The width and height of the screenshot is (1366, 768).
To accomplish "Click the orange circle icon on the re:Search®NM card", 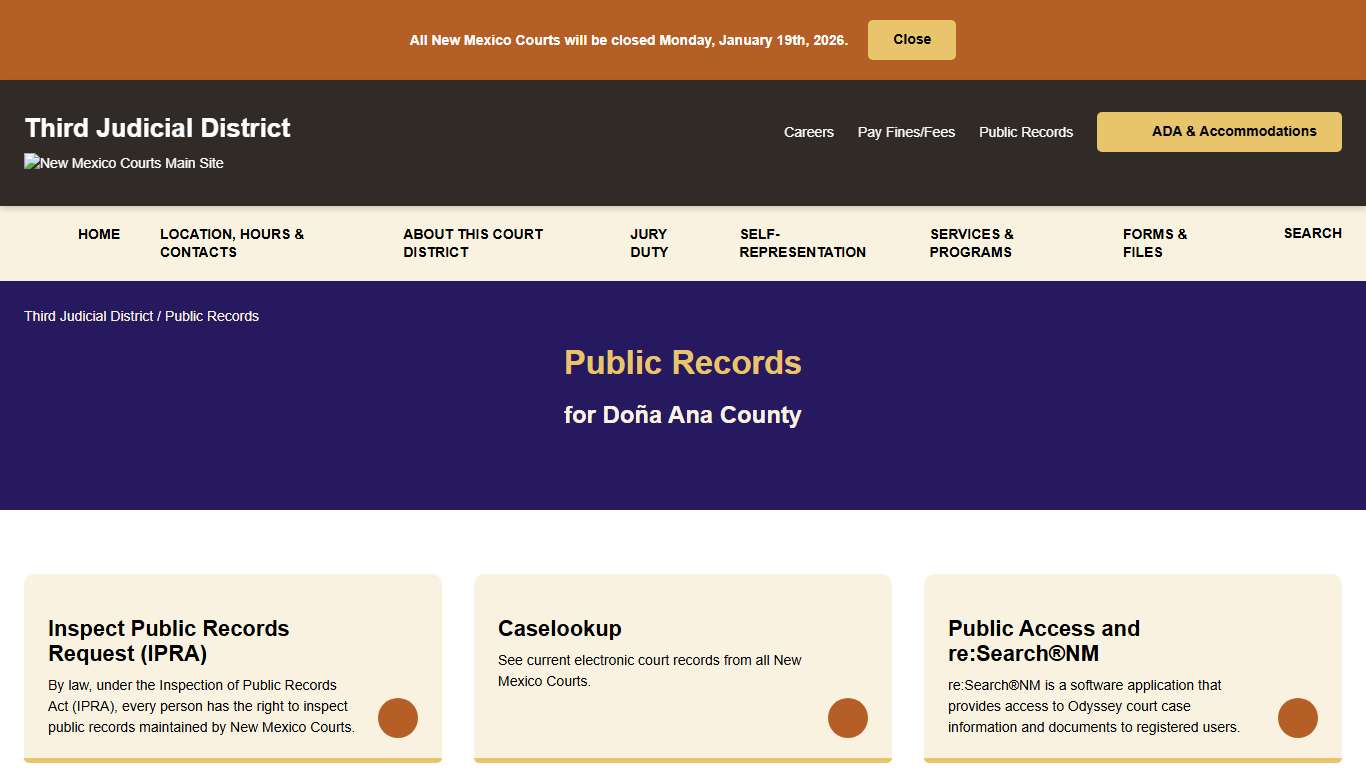I will point(1298,718).
